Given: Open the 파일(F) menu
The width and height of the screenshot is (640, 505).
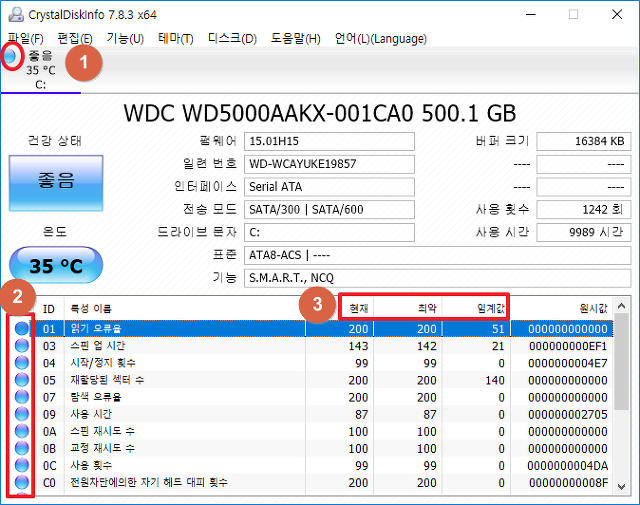Looking at the screenshot, I should point(25,39).
